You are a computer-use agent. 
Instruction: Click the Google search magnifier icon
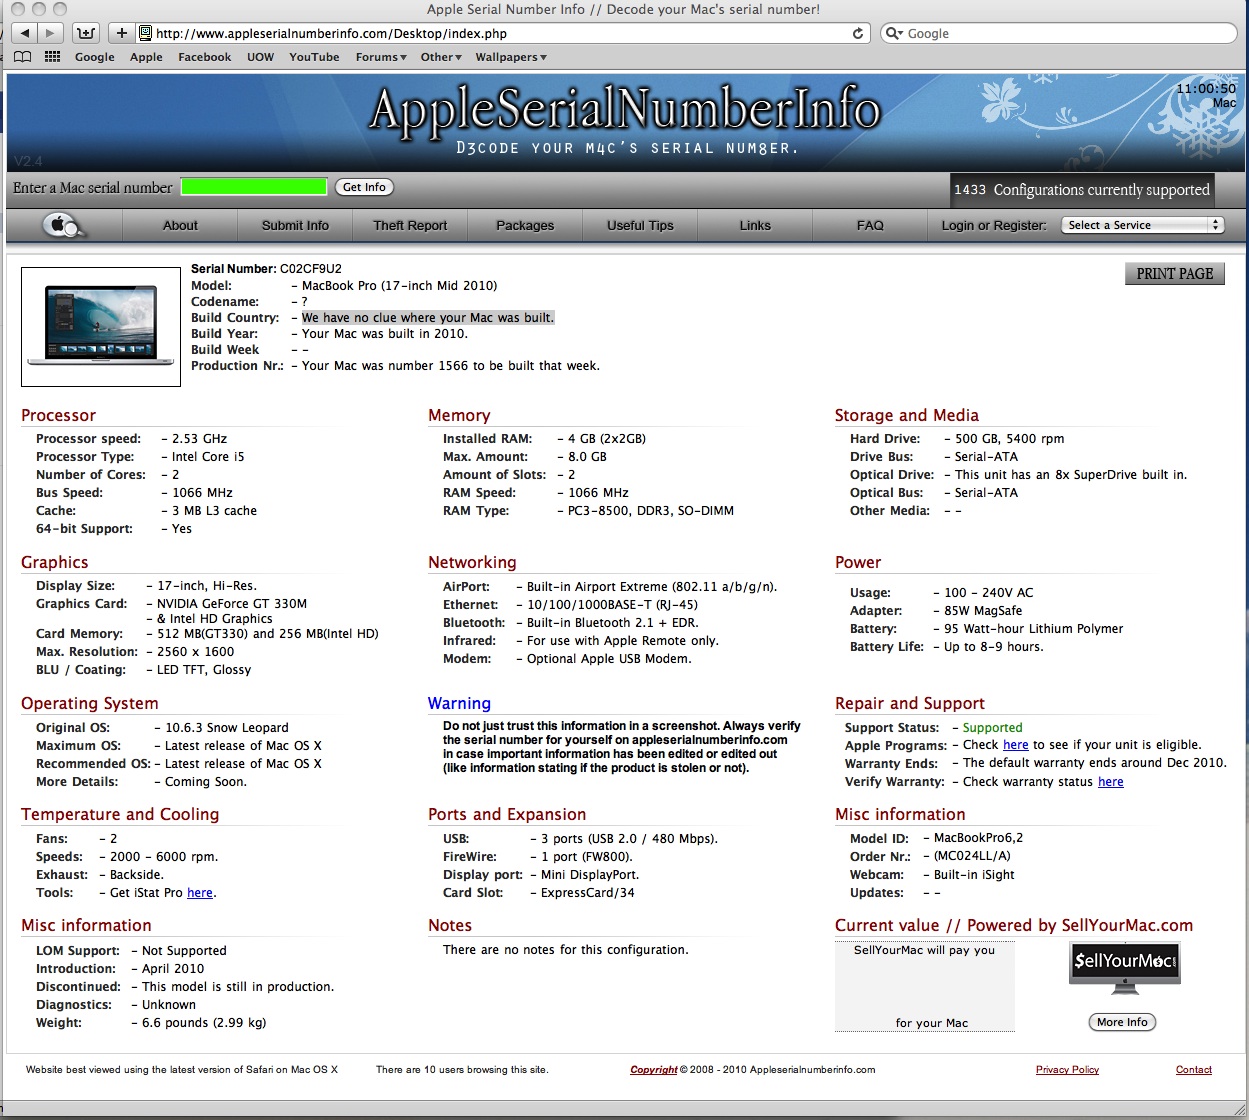pos(895,33)
